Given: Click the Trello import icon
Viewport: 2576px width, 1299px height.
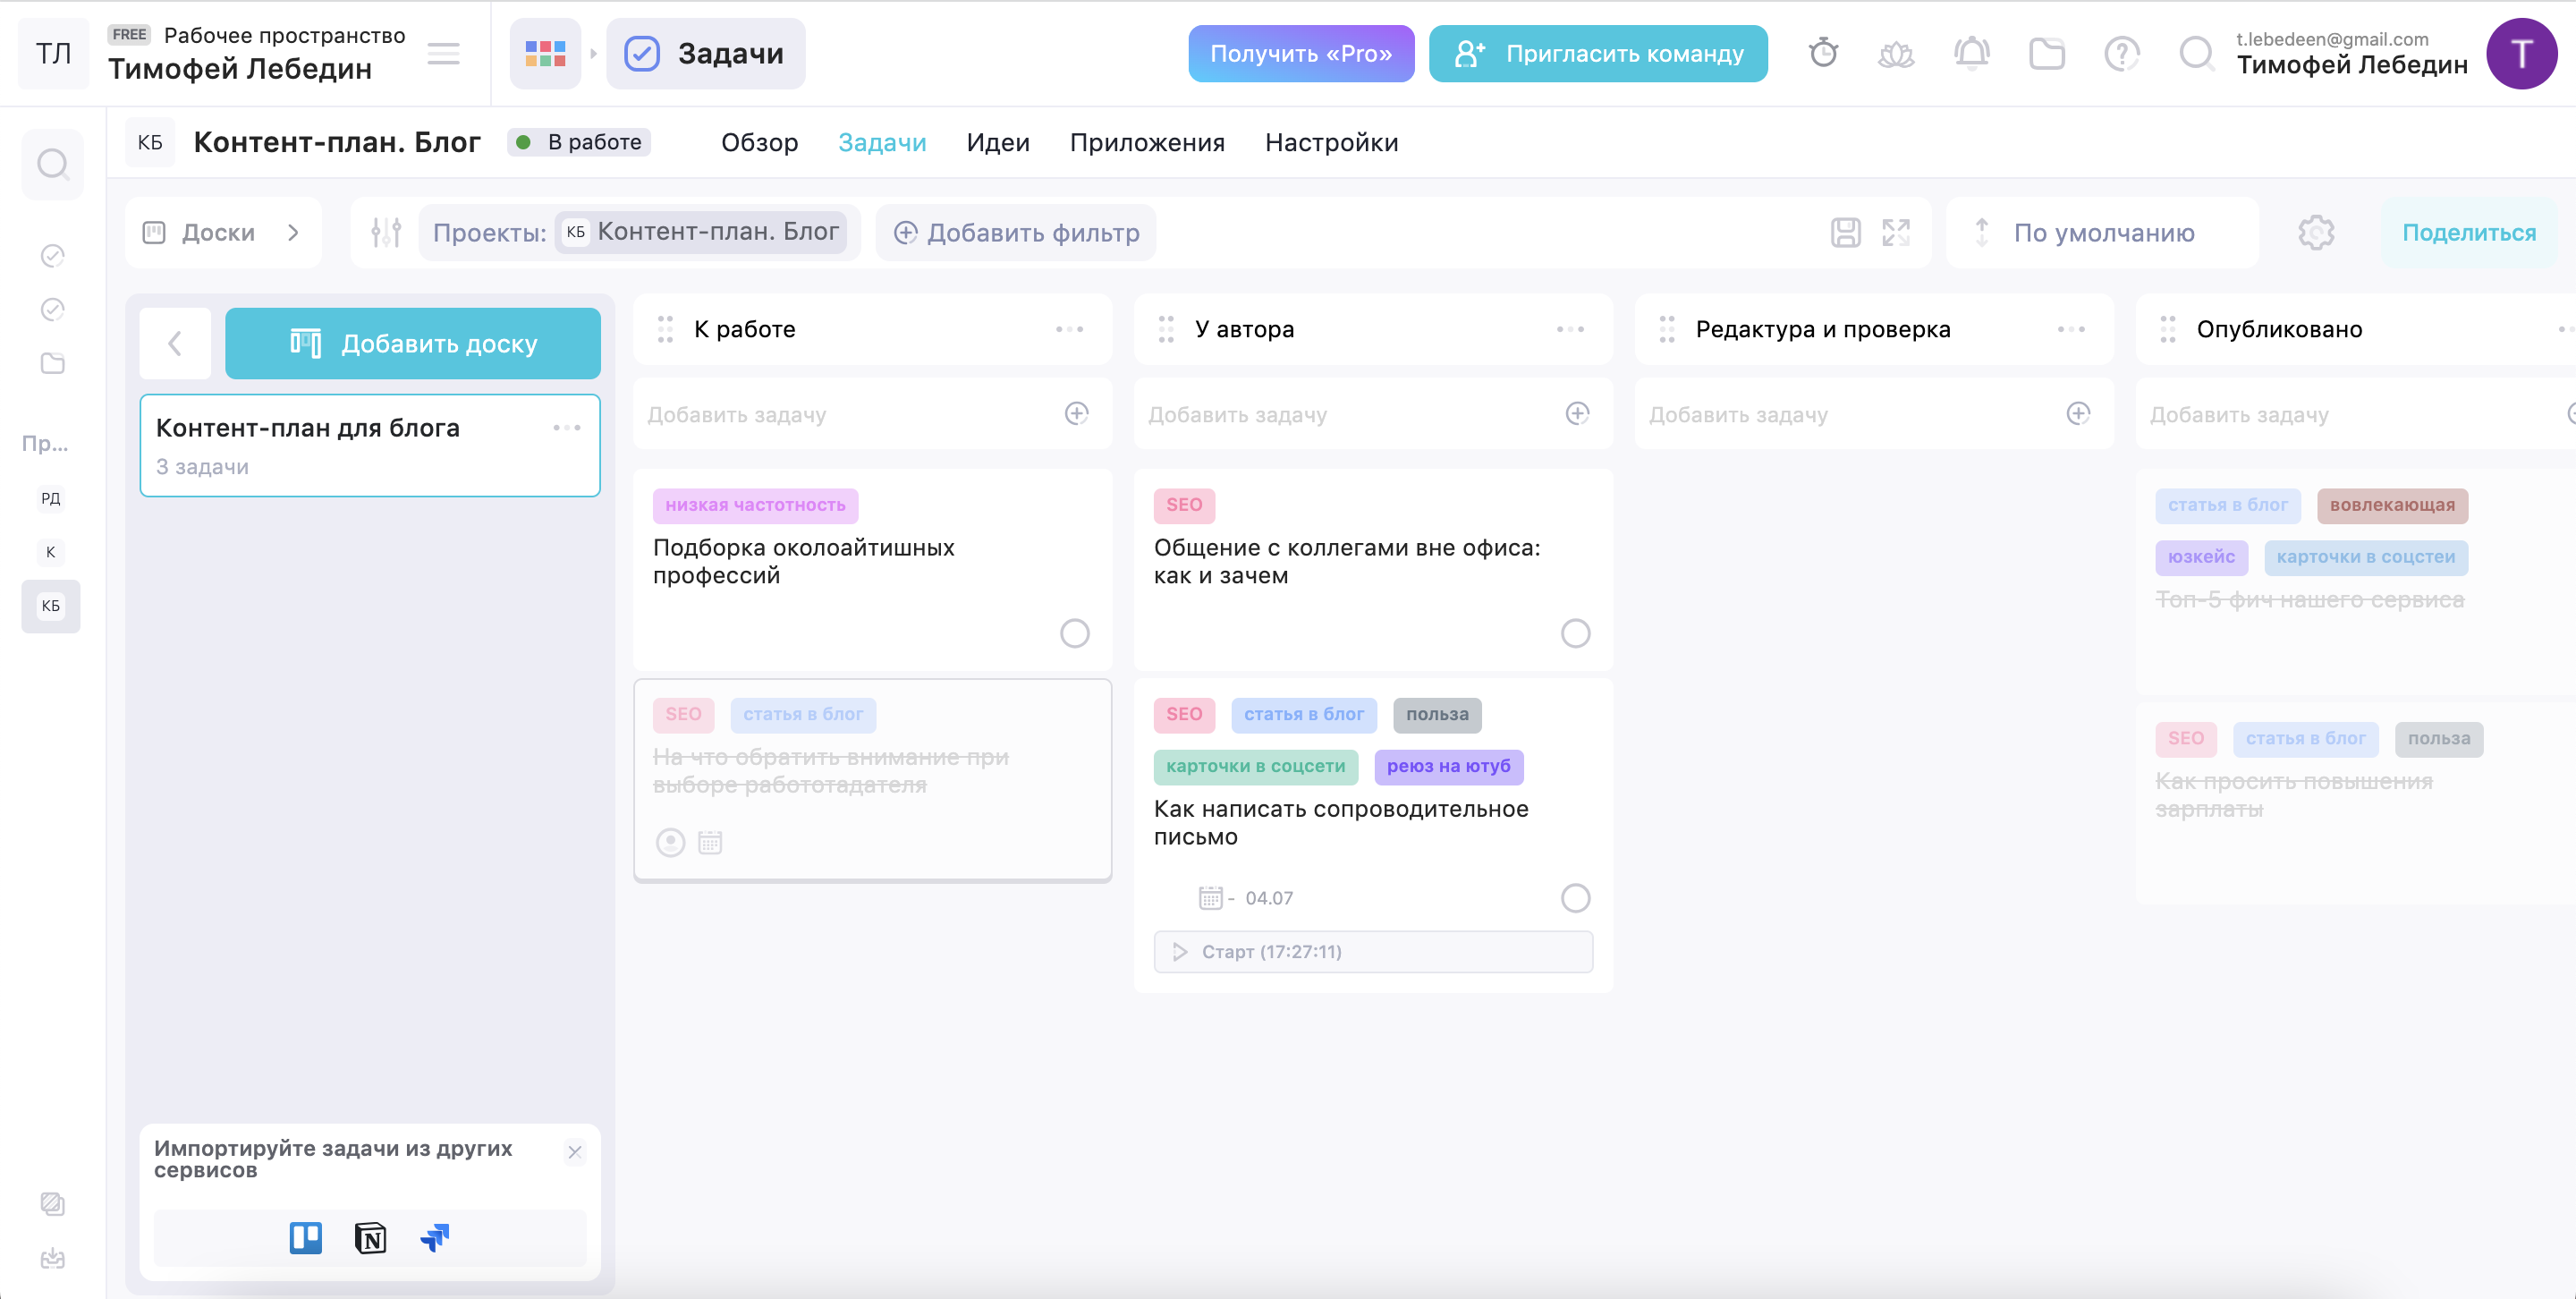Looking at the screenshot, I should pos(306,1238).
